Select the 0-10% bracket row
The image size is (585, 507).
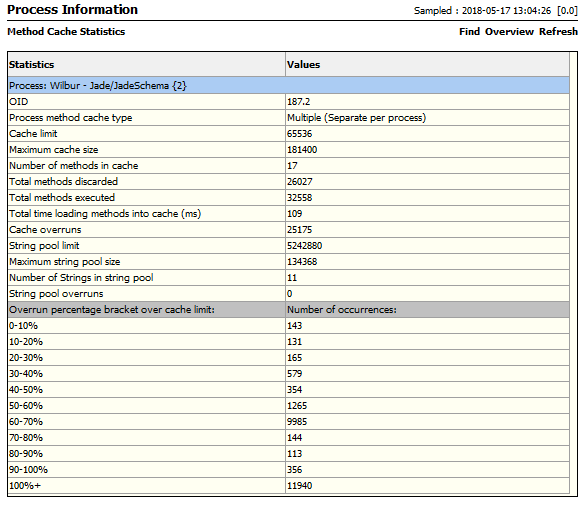(289, 326)
